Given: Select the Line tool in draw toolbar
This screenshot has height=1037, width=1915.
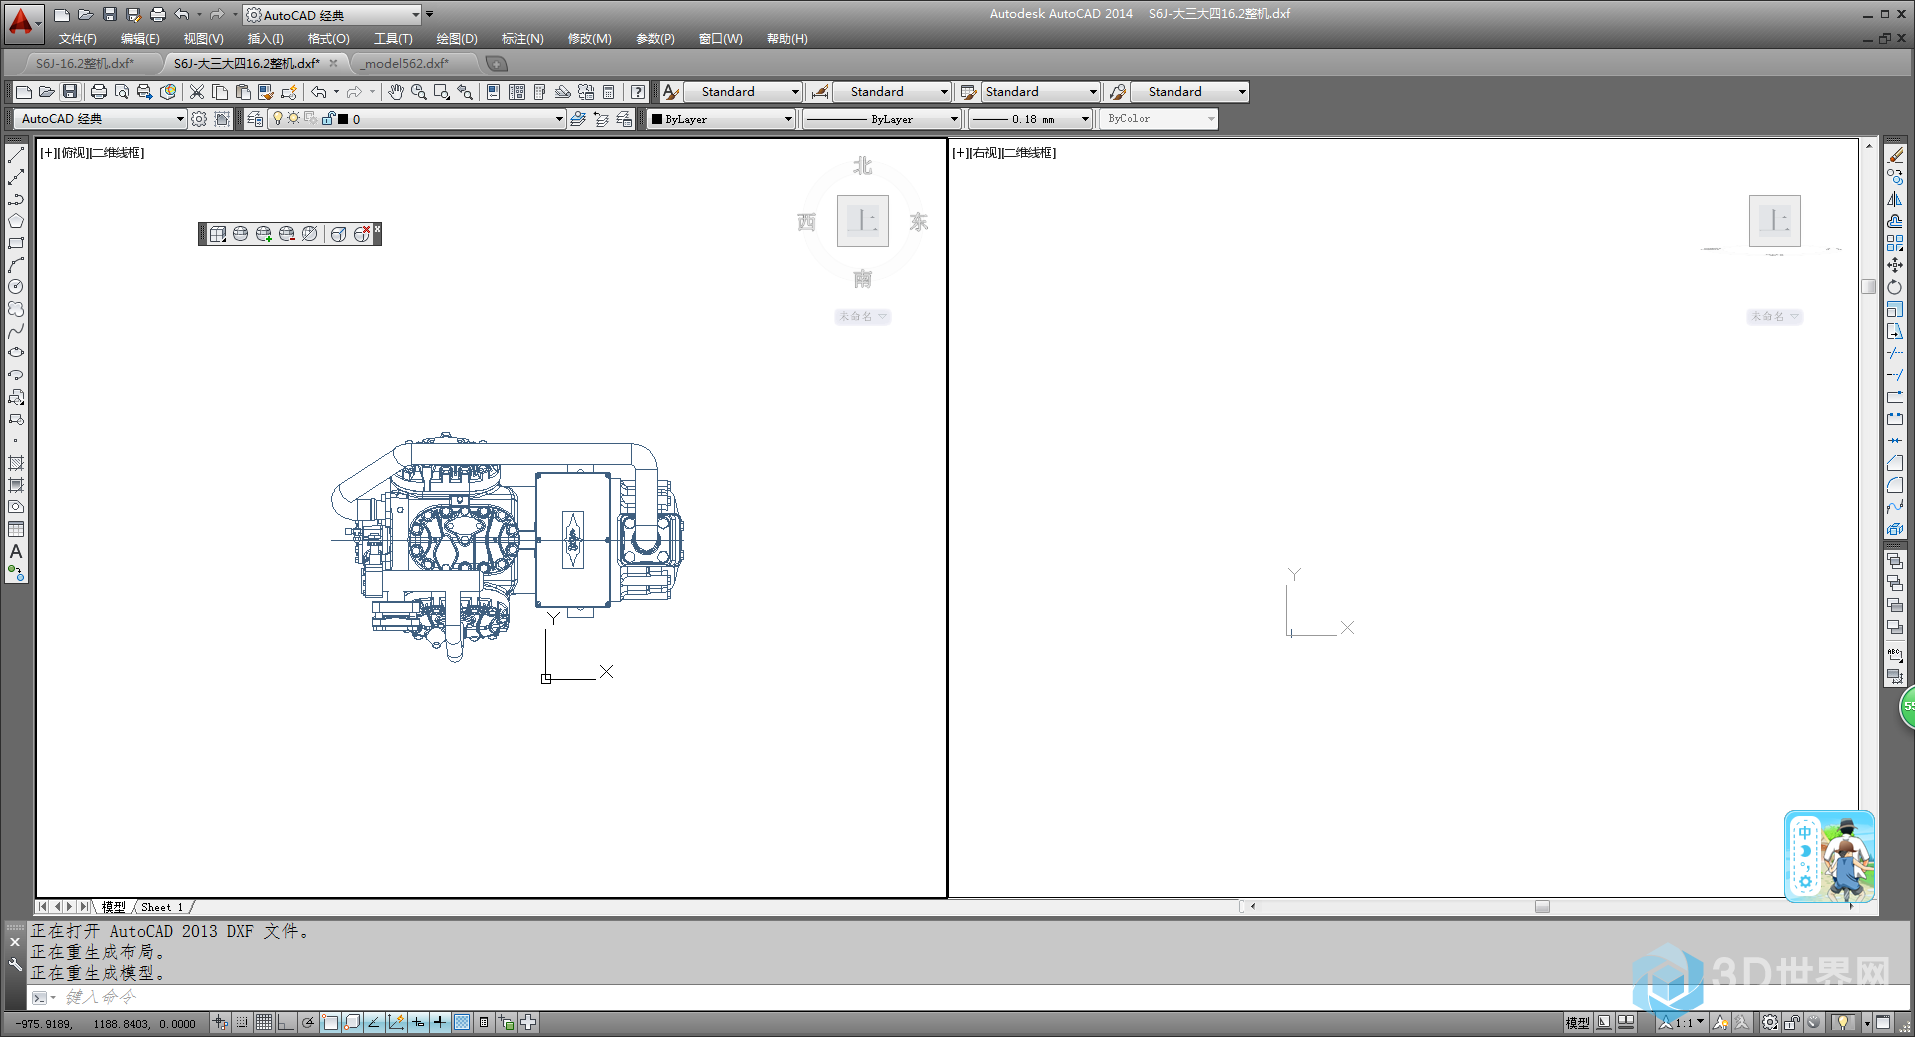Looking at the screenshot, I should (16, 155).
